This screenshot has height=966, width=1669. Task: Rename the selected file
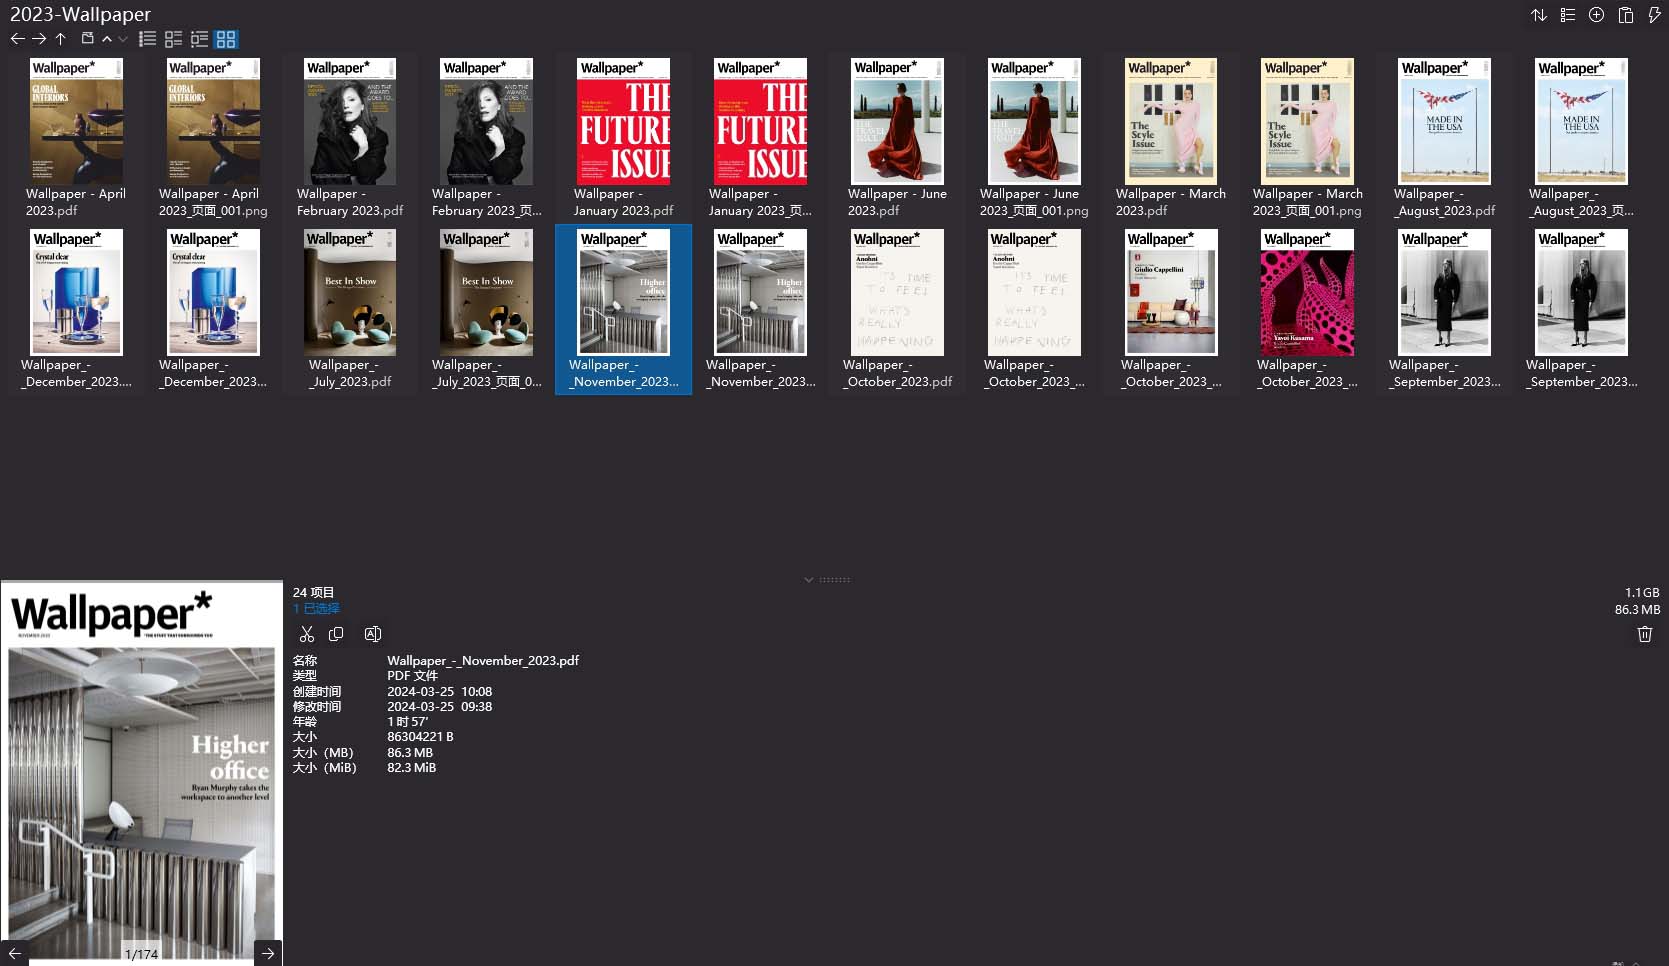coord(373,634)
